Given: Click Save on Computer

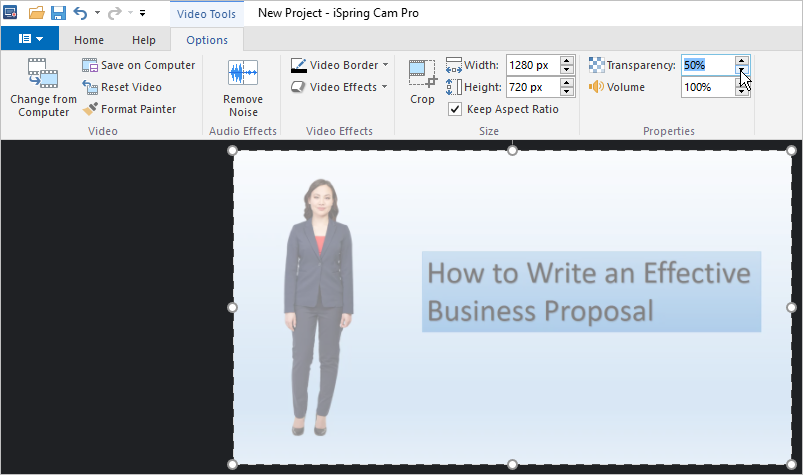Looking at the screenshot, I should point(139,65).
